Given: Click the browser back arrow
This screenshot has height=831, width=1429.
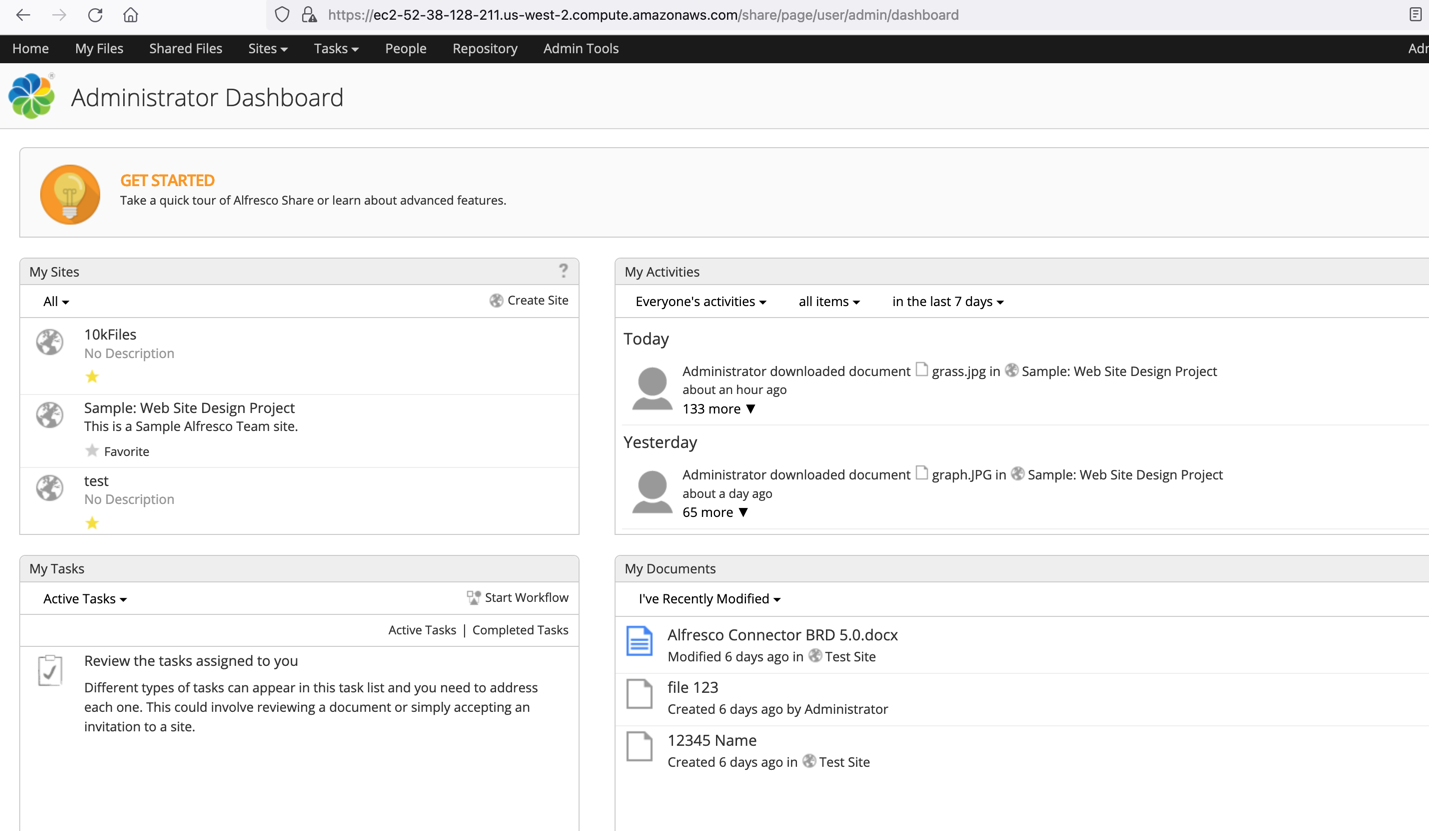Looking at the screenshot, I should [x=23, y=15].
